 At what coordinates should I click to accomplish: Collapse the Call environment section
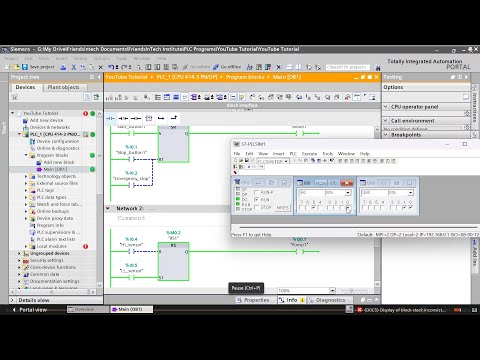tap(386, 120)
